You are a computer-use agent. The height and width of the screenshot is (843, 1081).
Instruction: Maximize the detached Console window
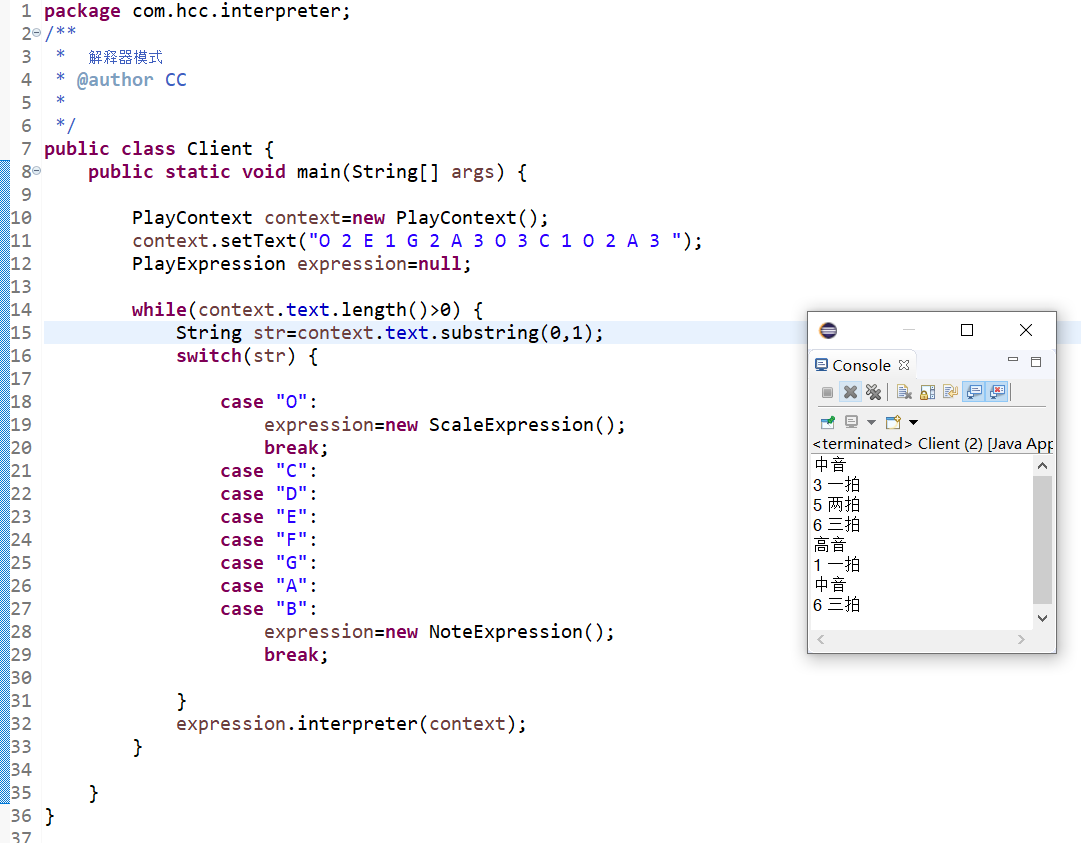pos(967,330)
